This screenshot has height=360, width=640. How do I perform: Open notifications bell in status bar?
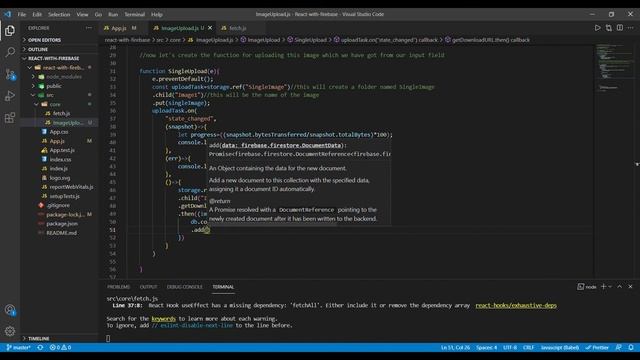point(631,347)
